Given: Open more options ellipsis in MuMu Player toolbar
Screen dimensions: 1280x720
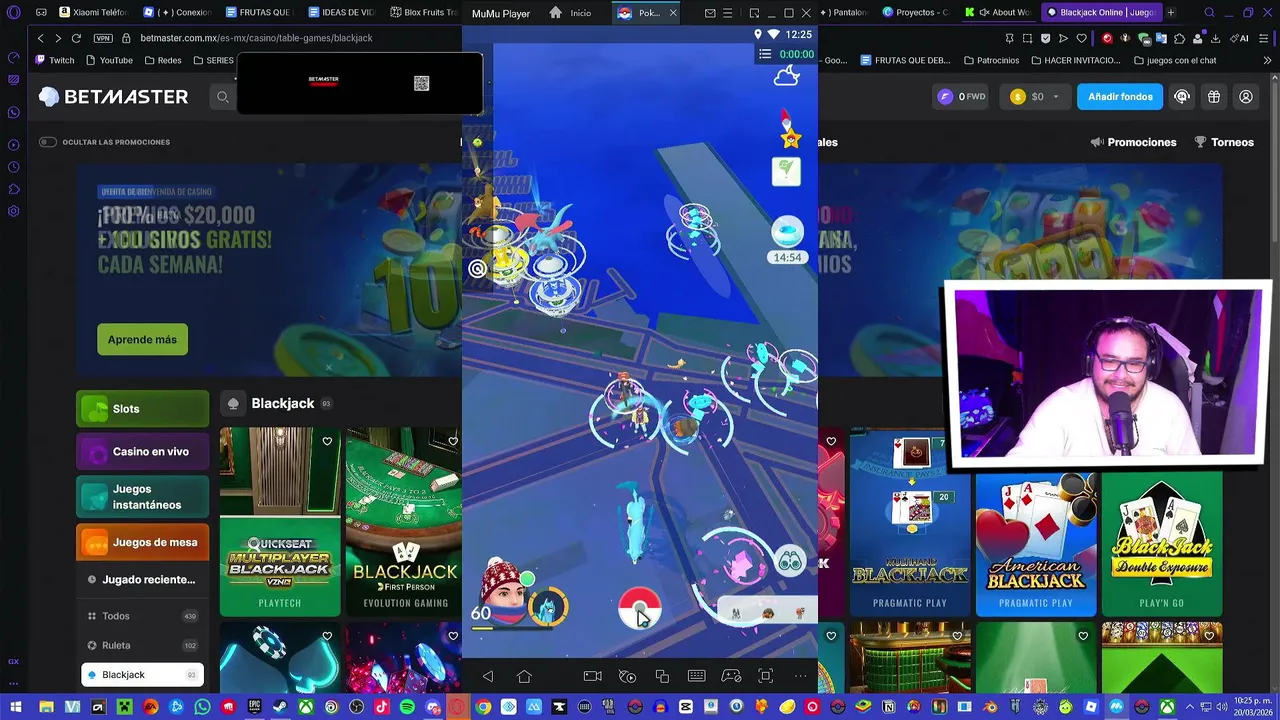Looking at the screenshot, I should pos(800,676).
